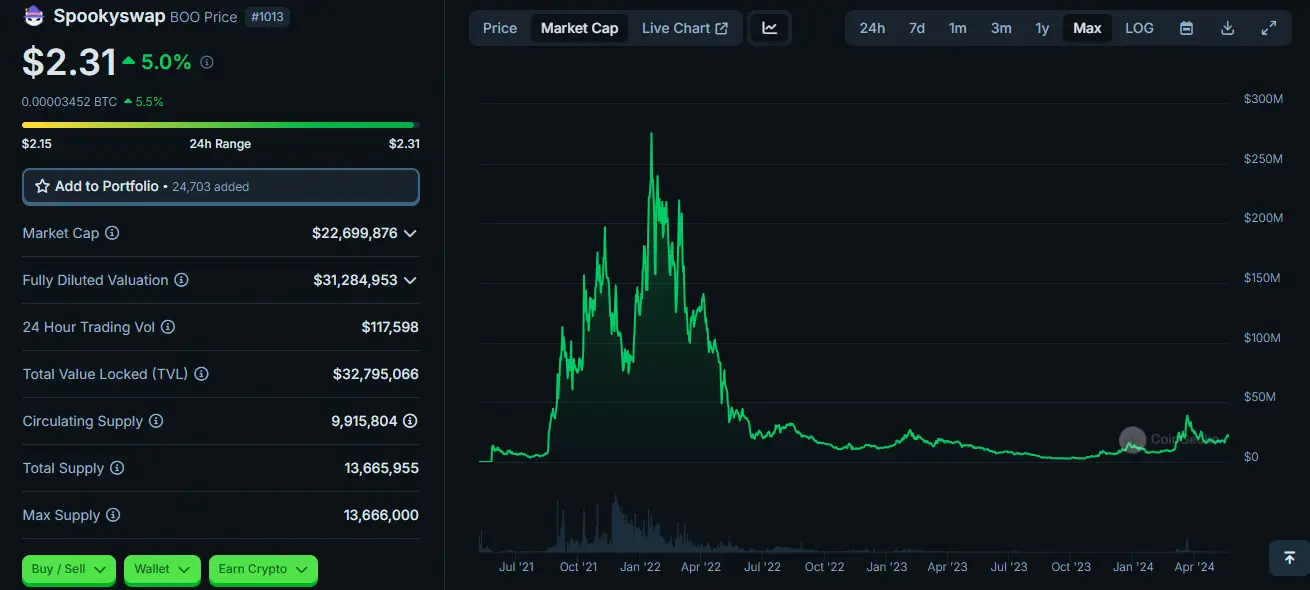Open the Wallet dropdown
The width and height of the screenshot is (1310, 590).
tap(162, 569)
